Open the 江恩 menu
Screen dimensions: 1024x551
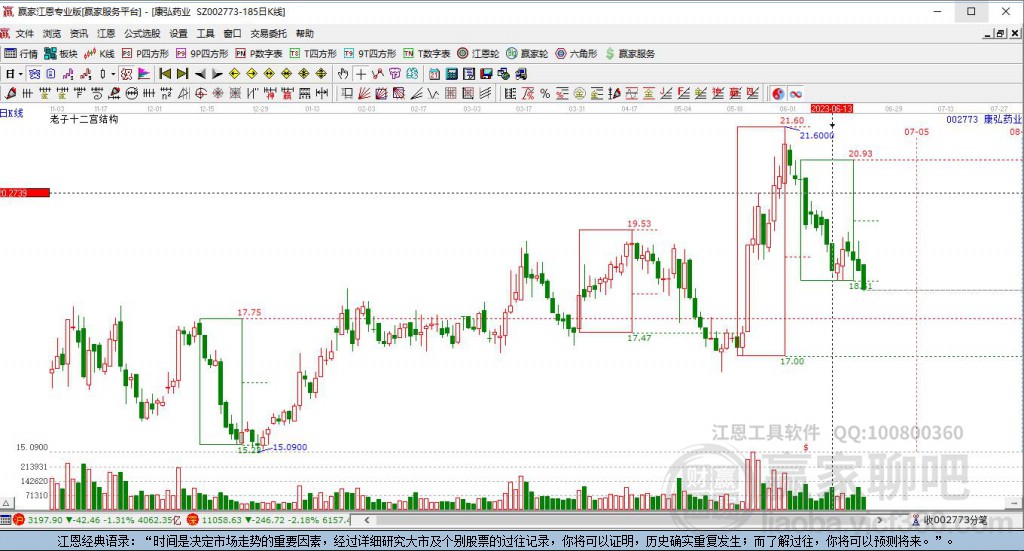click(106, 33)
